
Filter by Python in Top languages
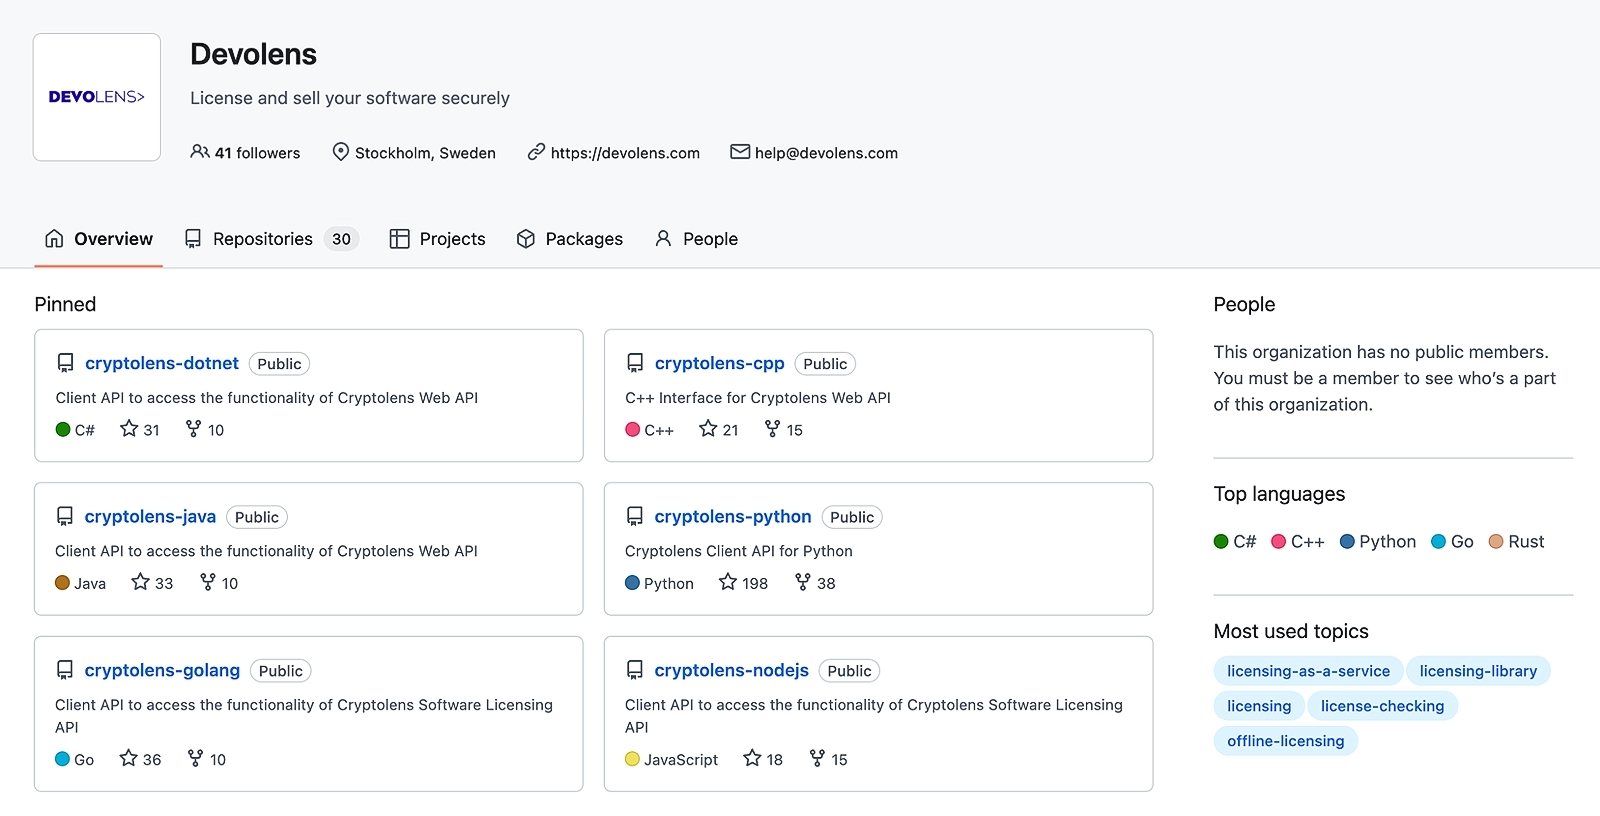[x=1378, y=541]
